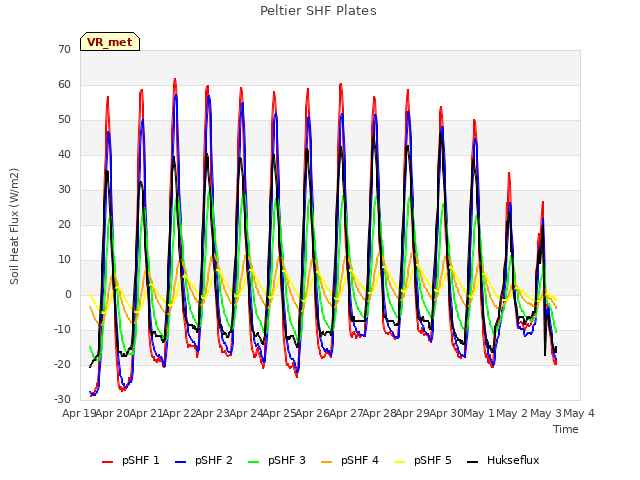Viewport: 640px width, 480px height.
Task: Click the Soil Heat Flux y-axis title
Action: click(14, 226)
